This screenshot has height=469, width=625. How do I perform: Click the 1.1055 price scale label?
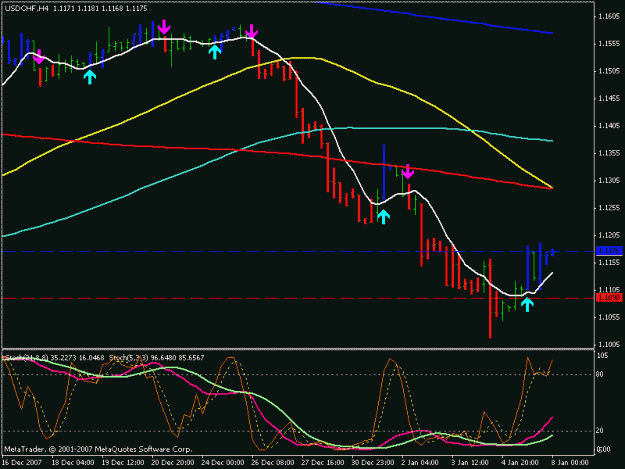pyautogui.click(x=609, y=318)
